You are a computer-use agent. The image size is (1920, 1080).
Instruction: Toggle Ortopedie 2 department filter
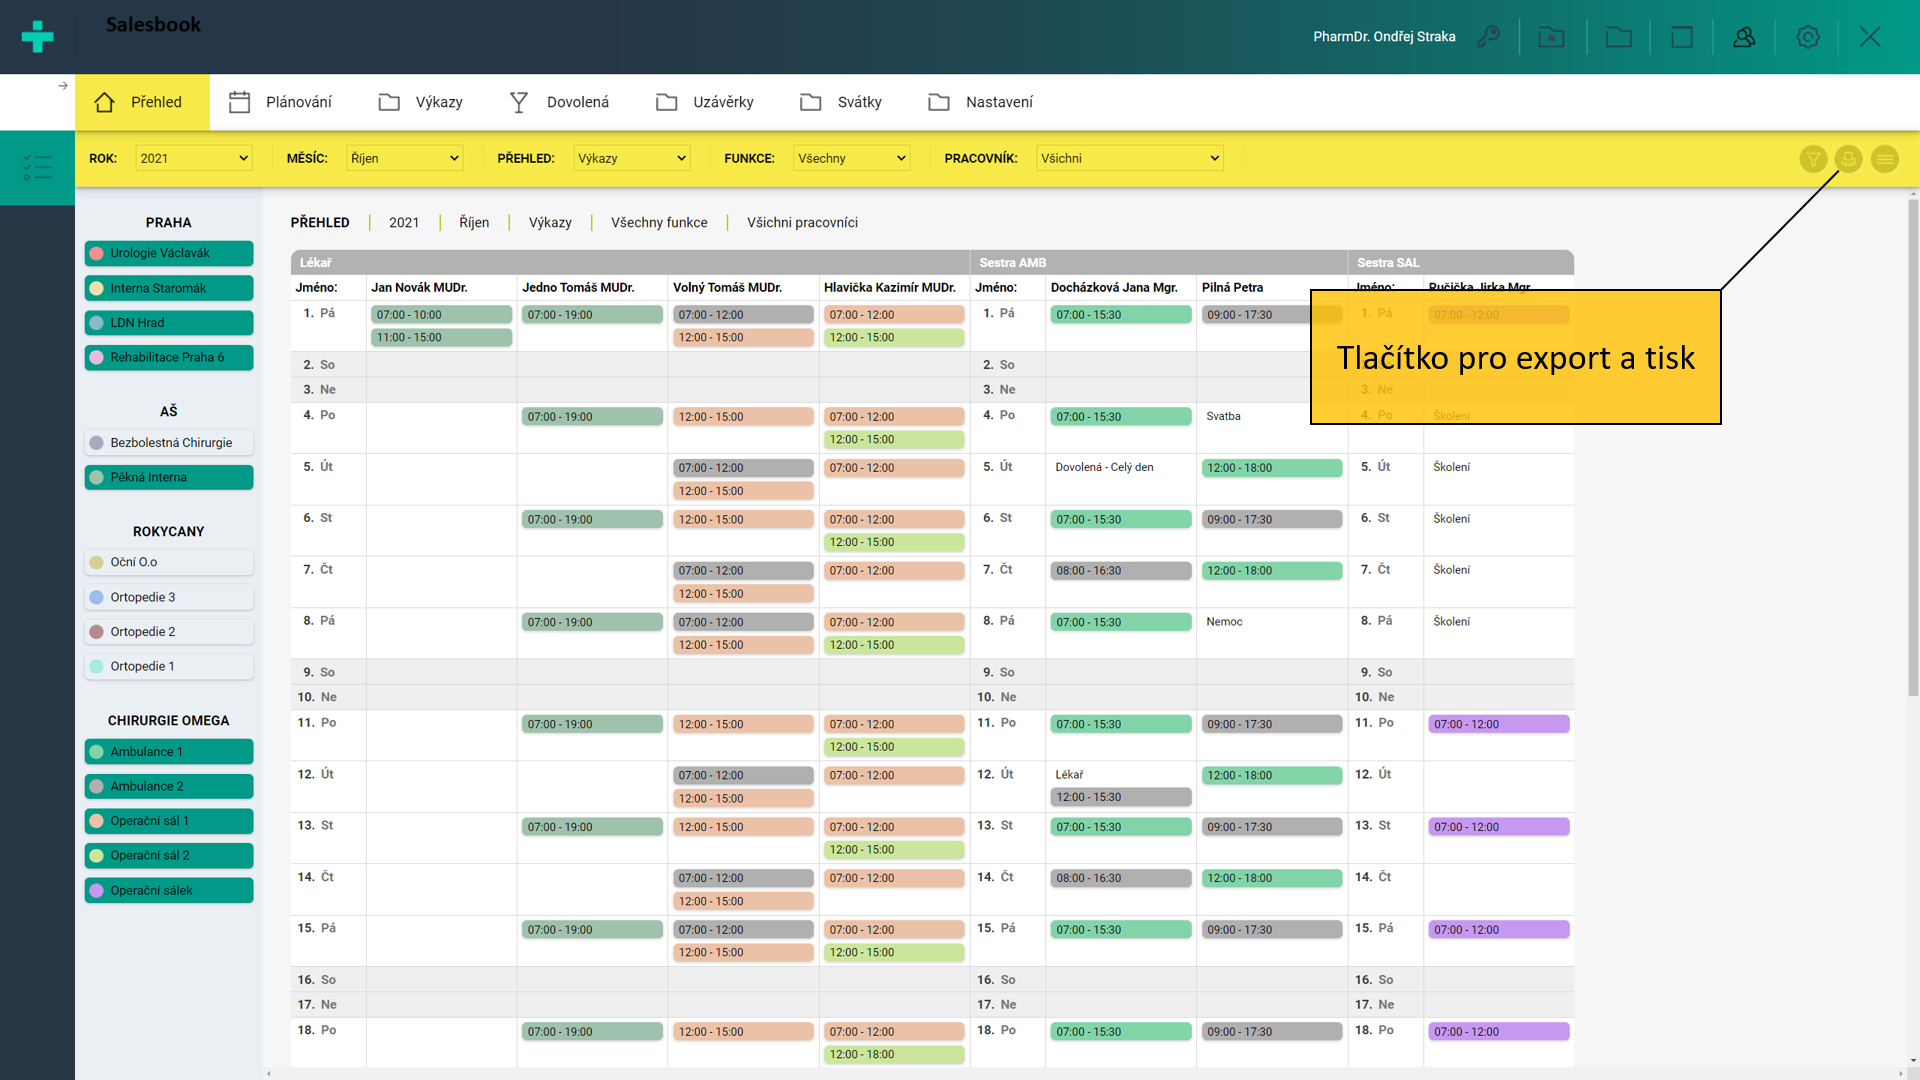click(x=169, y=632)
